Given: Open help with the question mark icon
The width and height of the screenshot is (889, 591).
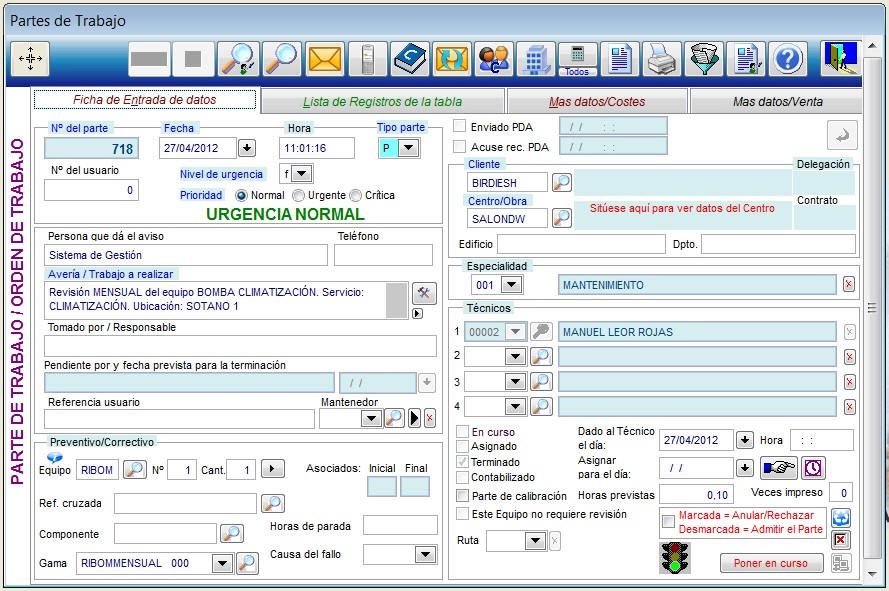Looking at the screenshot, I should point(788,58).
